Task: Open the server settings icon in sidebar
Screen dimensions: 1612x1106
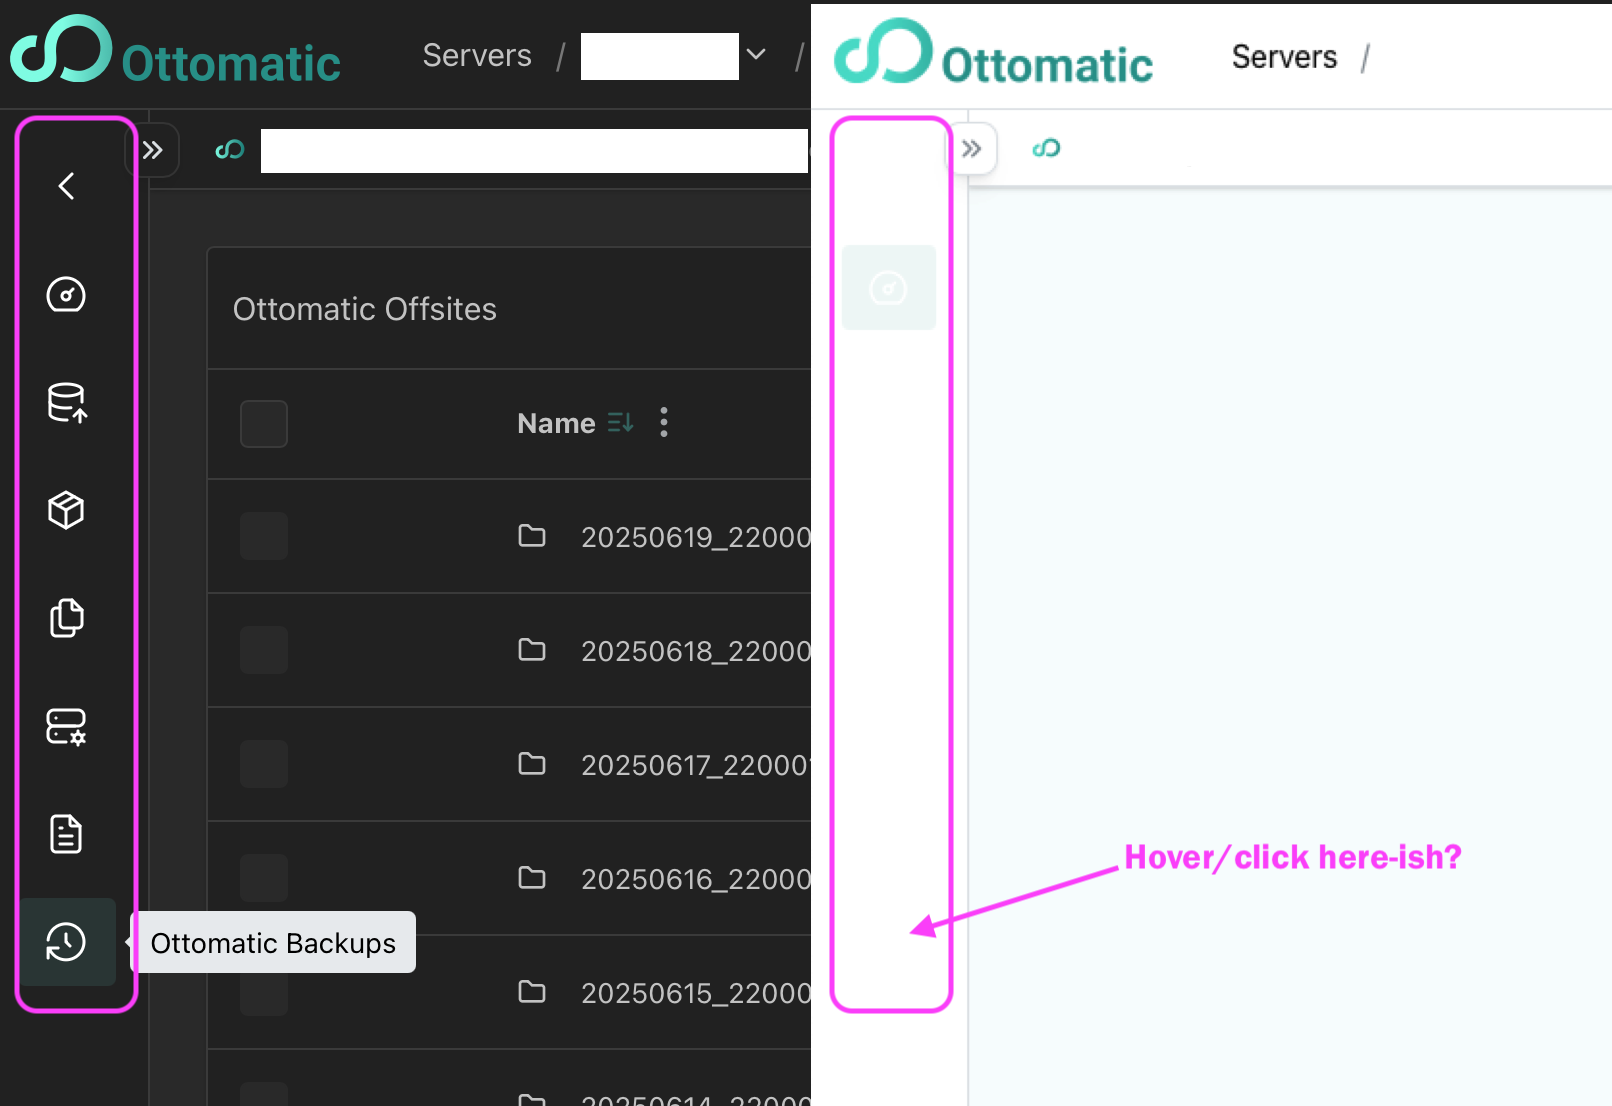Action: pyautogui.click(x=66, y=726)
